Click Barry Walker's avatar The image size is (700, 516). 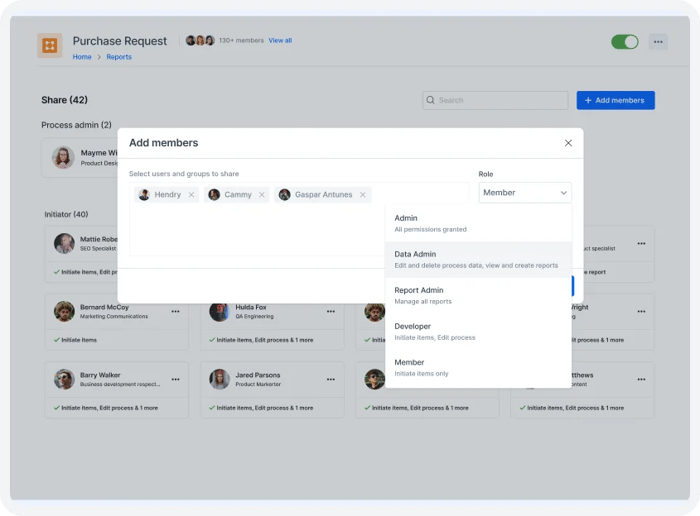[x=64, y=379]
